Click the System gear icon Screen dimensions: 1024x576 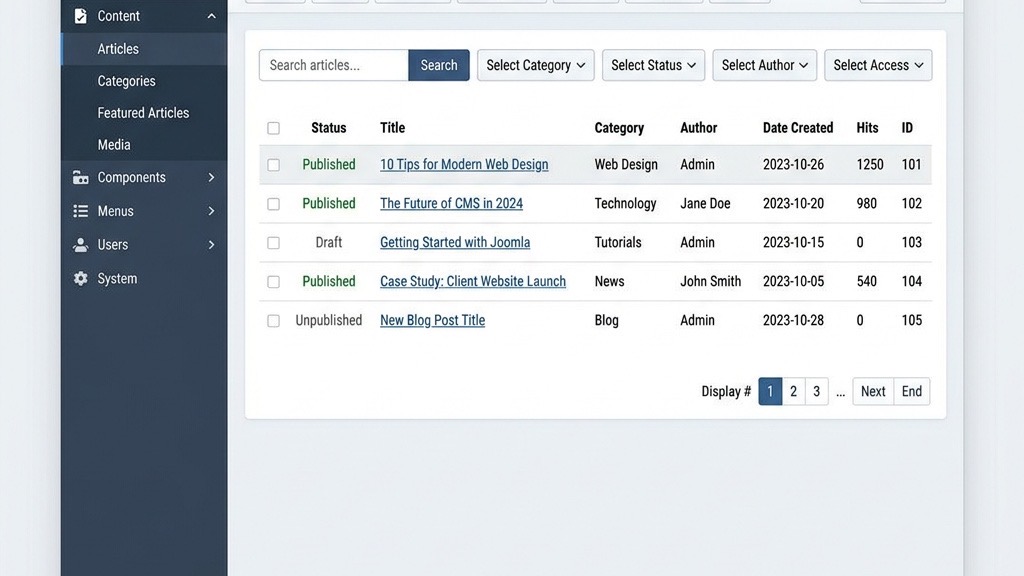(x=81, y=279)
